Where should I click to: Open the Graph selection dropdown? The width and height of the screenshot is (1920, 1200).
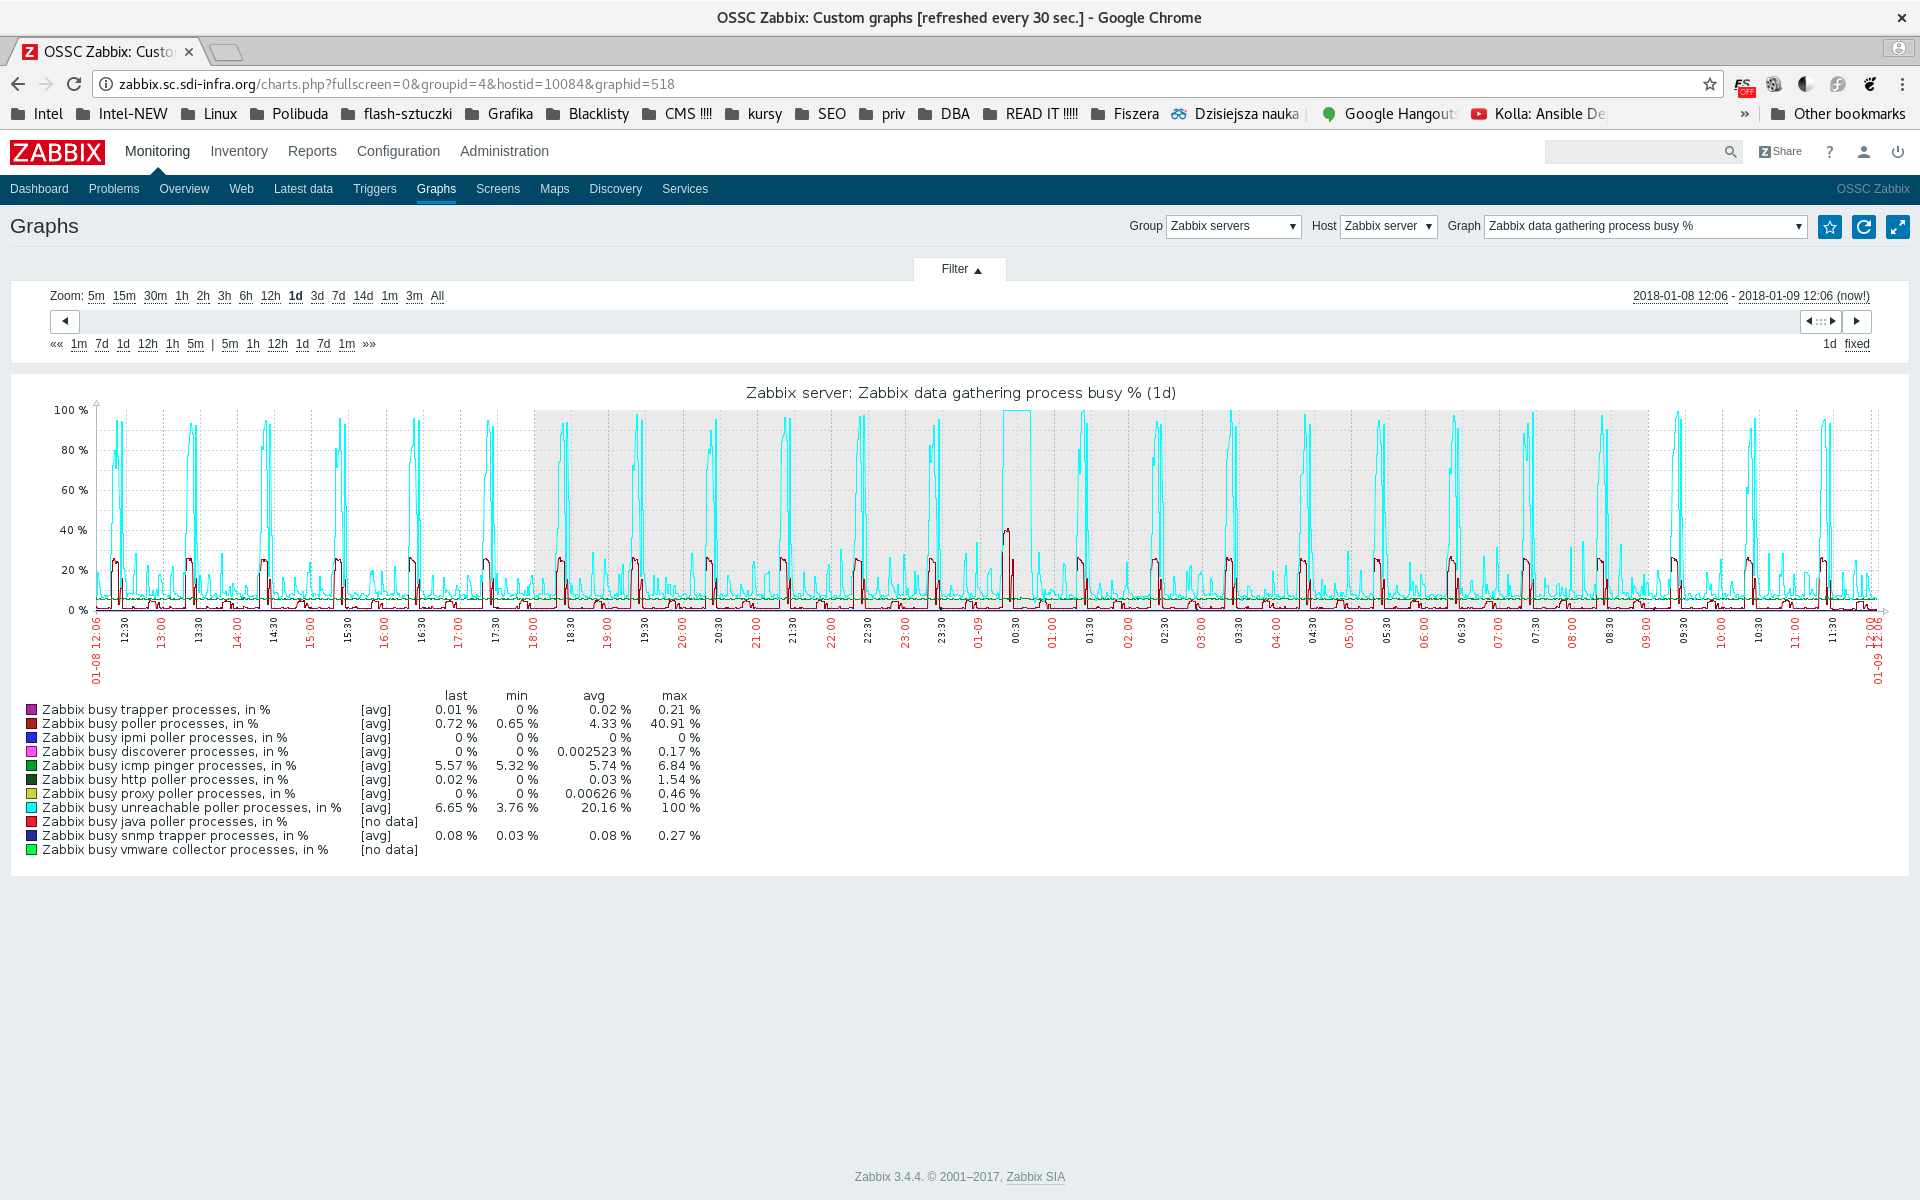point(1645,227)
